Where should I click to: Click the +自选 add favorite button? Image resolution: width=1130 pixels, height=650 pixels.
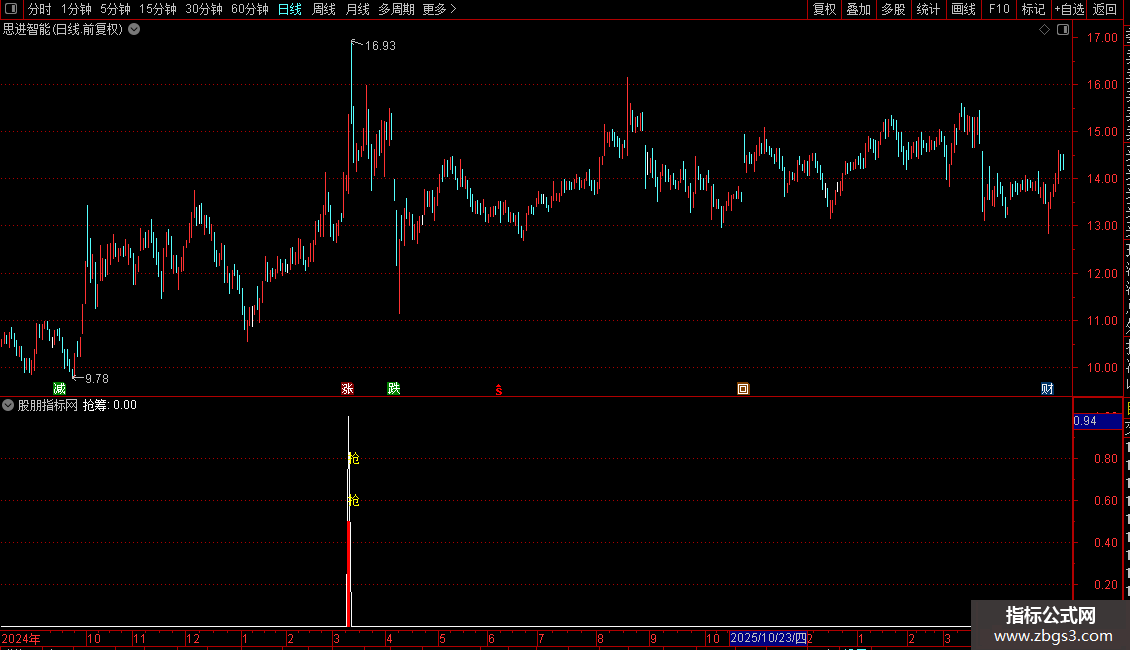pos(1069,9)
